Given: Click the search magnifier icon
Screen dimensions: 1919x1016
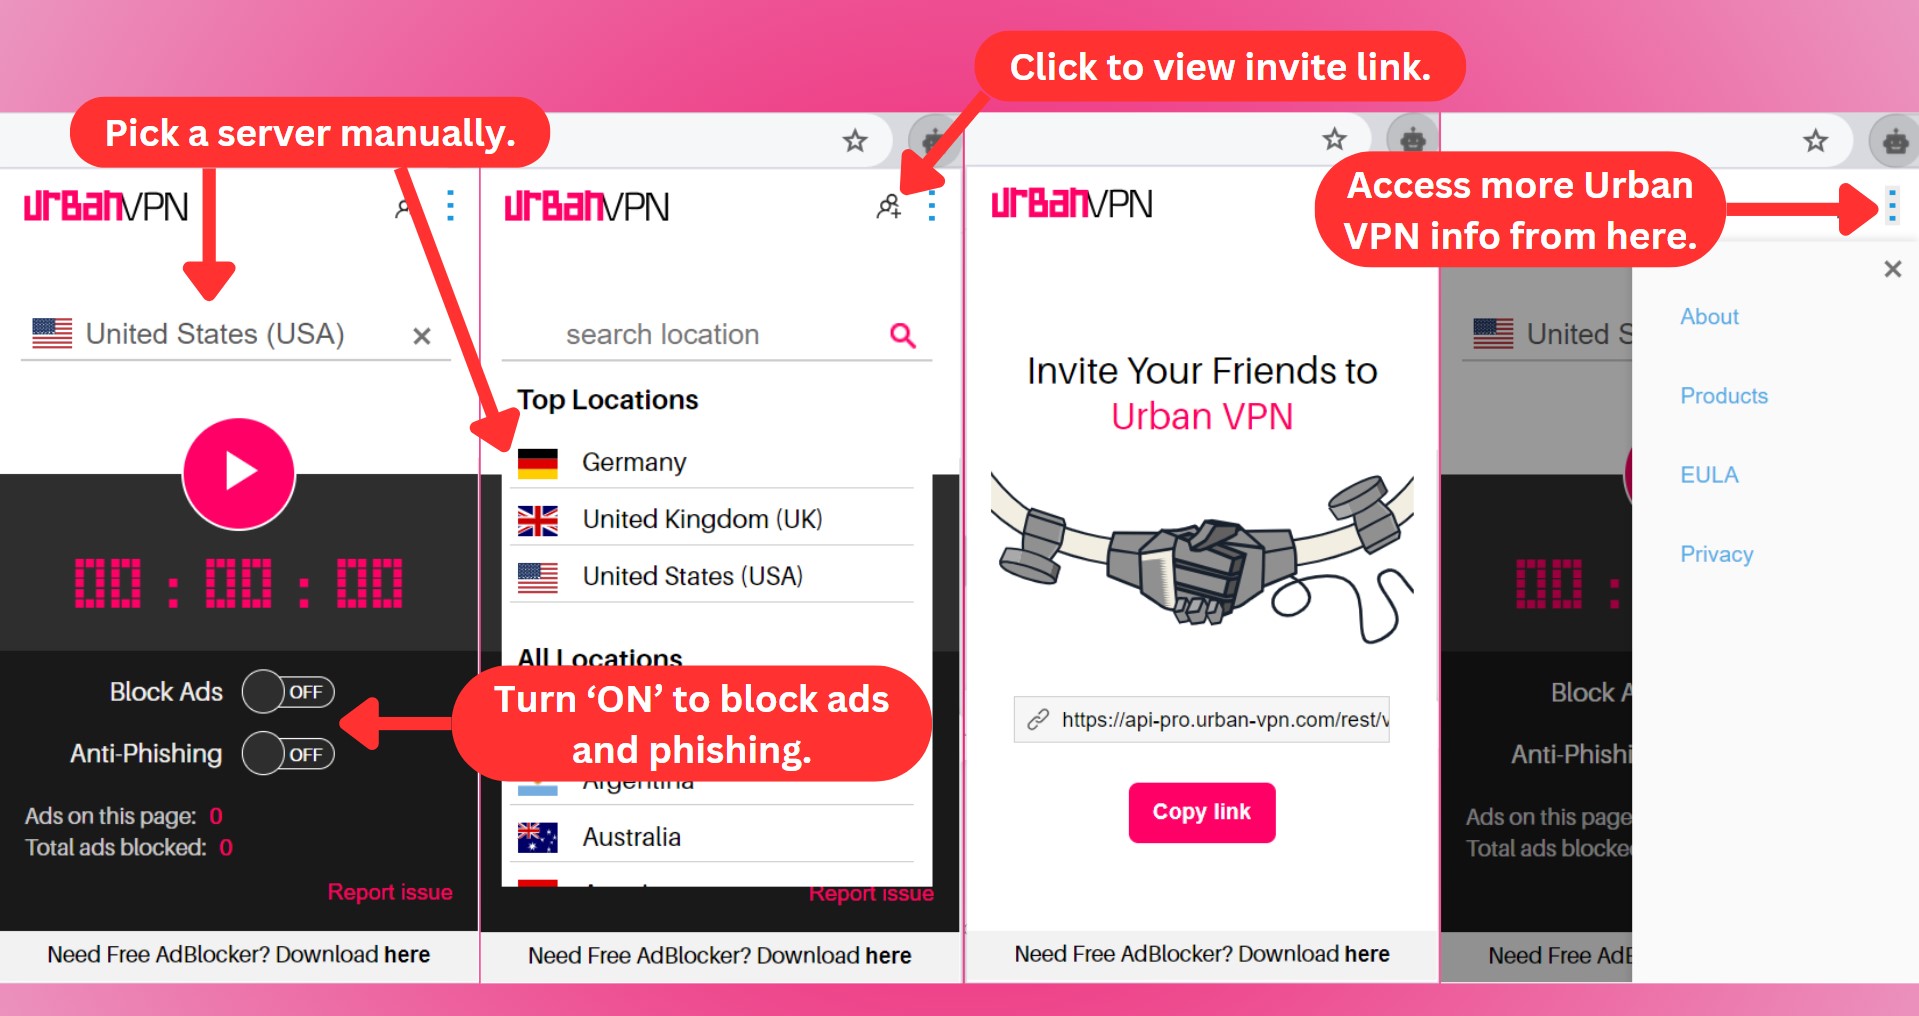Looking at the screenshot, I should pyautogui.click(x=903, y=336).
